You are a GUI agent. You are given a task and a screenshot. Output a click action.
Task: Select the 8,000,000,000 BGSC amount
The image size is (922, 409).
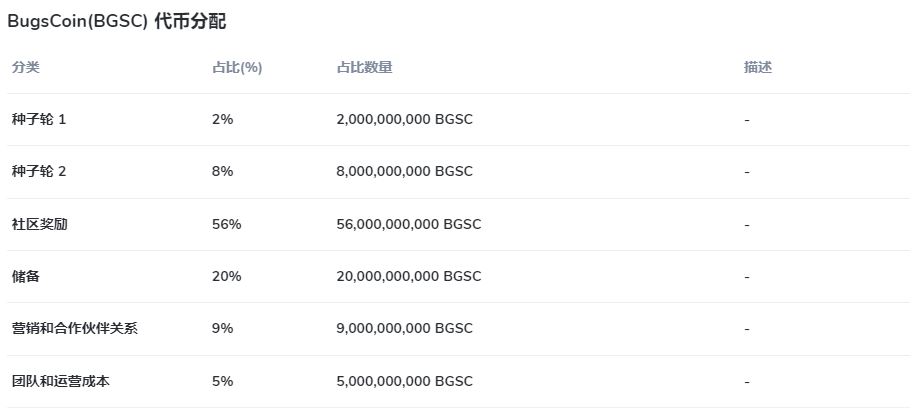405,172
